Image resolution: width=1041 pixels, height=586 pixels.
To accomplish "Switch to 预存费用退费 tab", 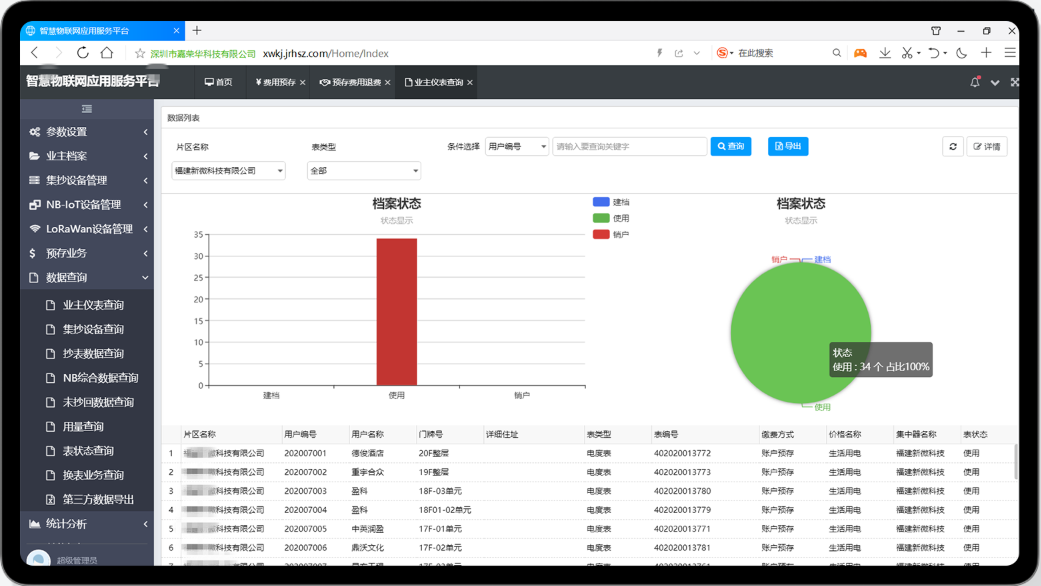I will tap(350, 82).
